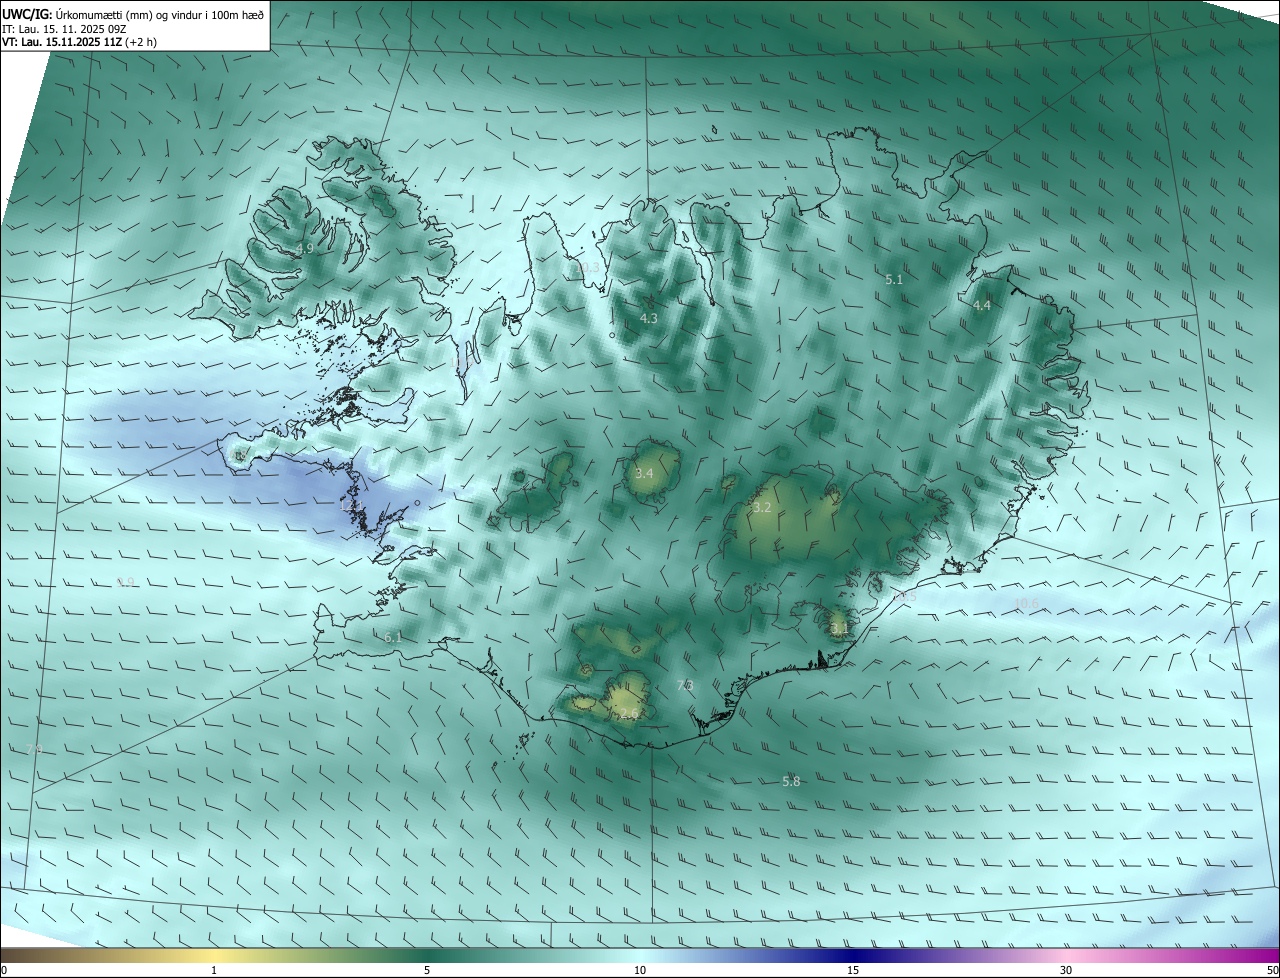The width and height of the screenshot is (1280, 978).
Task: Click the colorbar tick label 0
Action: pyautogui.click(x=3, y=970)
